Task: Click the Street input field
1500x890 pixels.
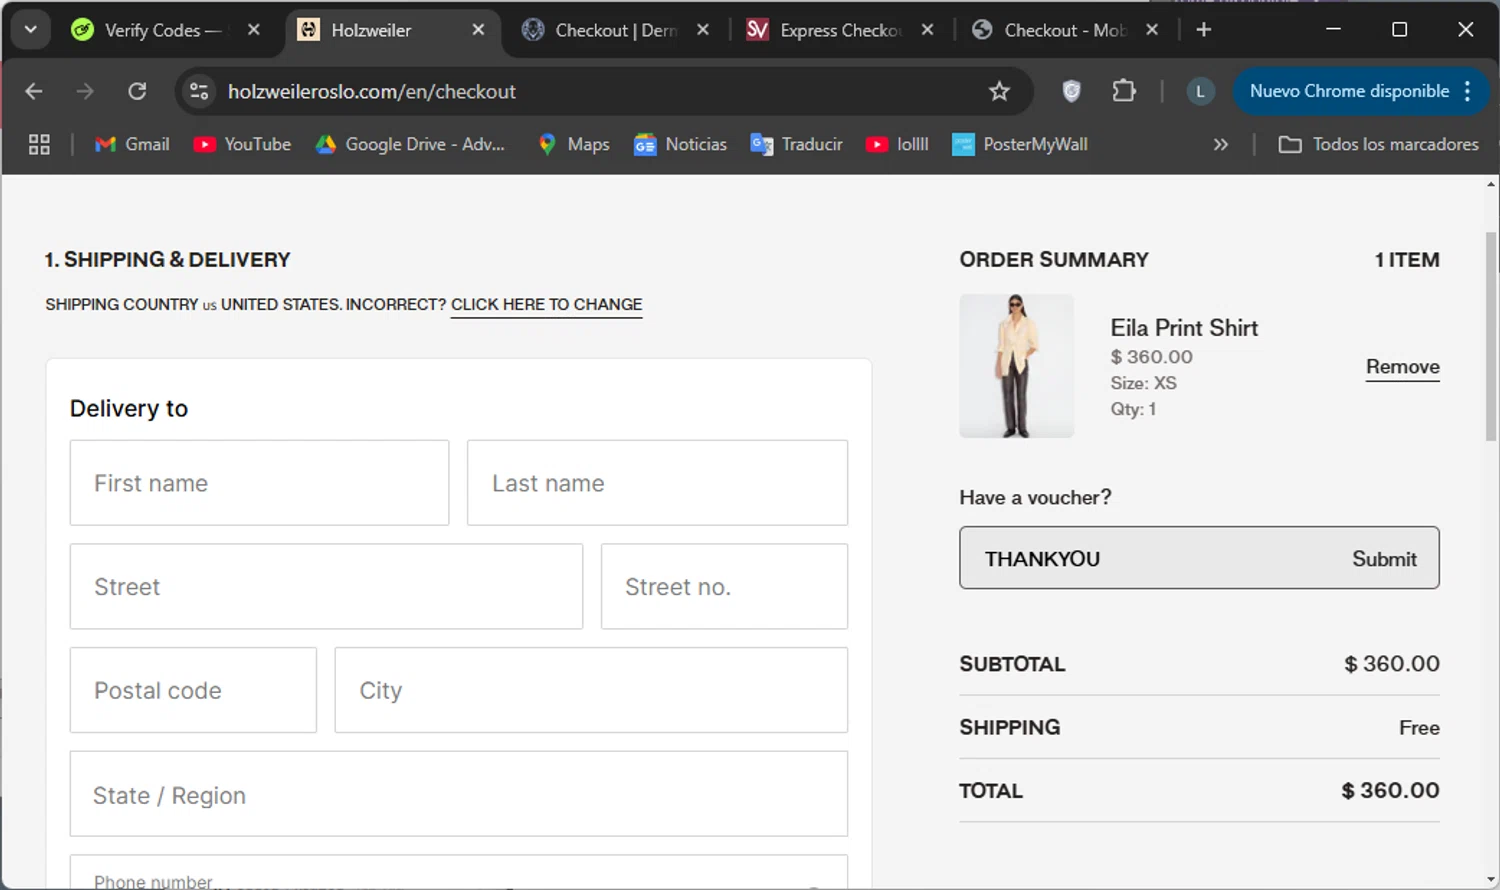Action: (x=326, y=587)
